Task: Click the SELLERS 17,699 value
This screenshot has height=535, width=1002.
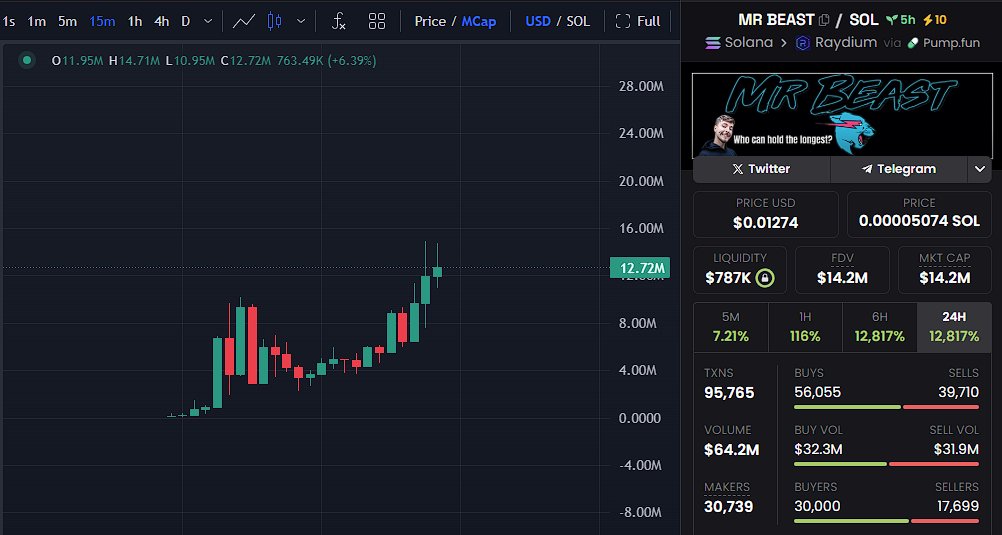Action: [x=957, y=507]
